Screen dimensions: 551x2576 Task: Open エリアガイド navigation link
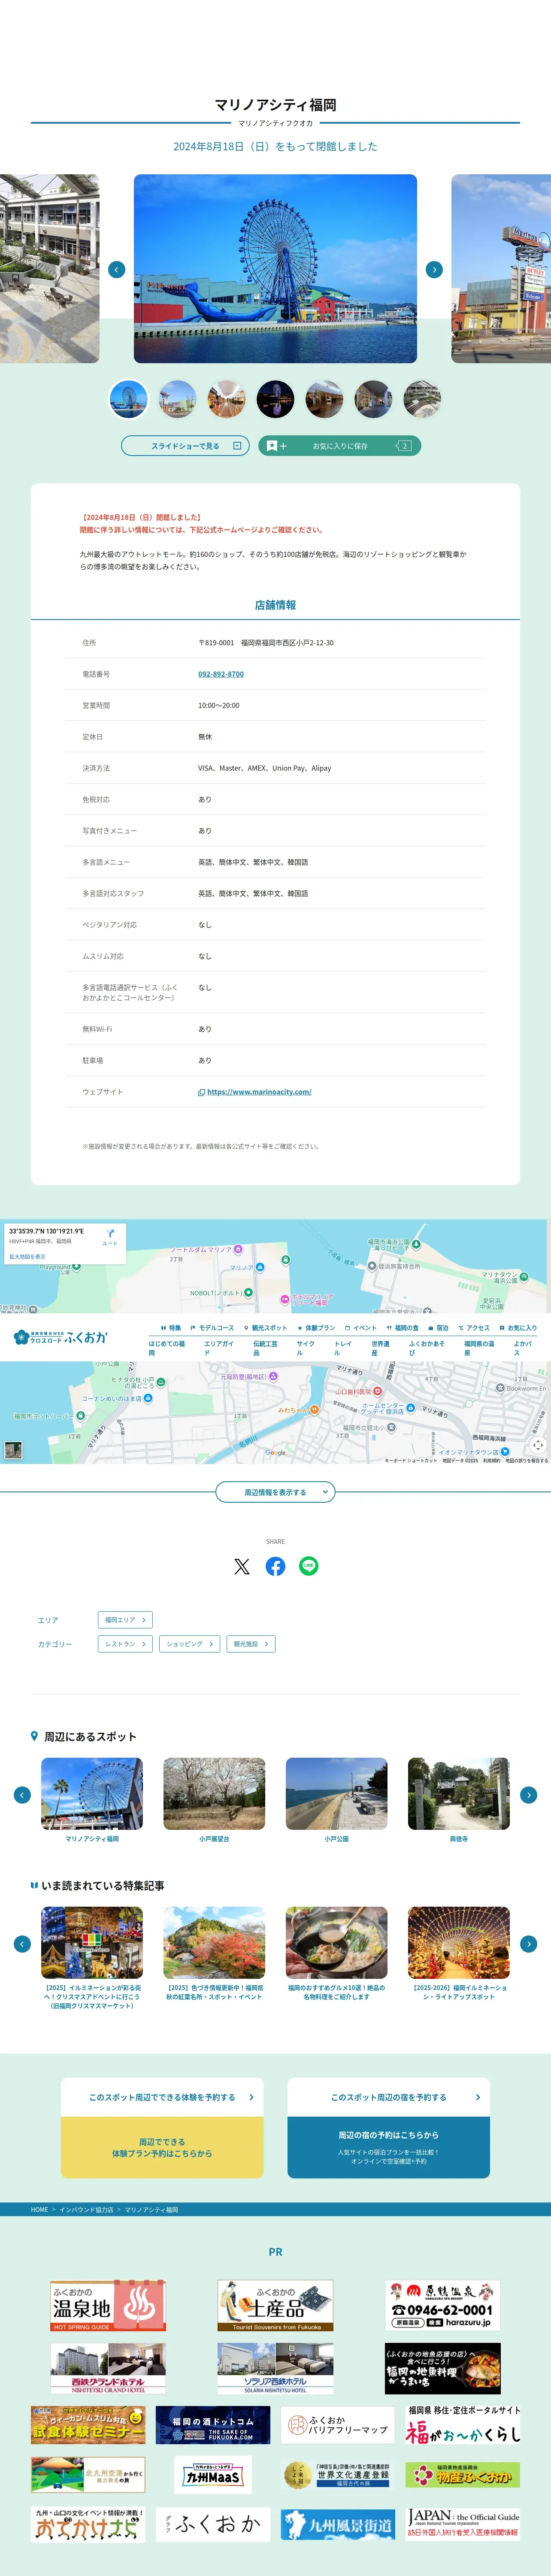pyautogui.click(x=219, y=1348)
